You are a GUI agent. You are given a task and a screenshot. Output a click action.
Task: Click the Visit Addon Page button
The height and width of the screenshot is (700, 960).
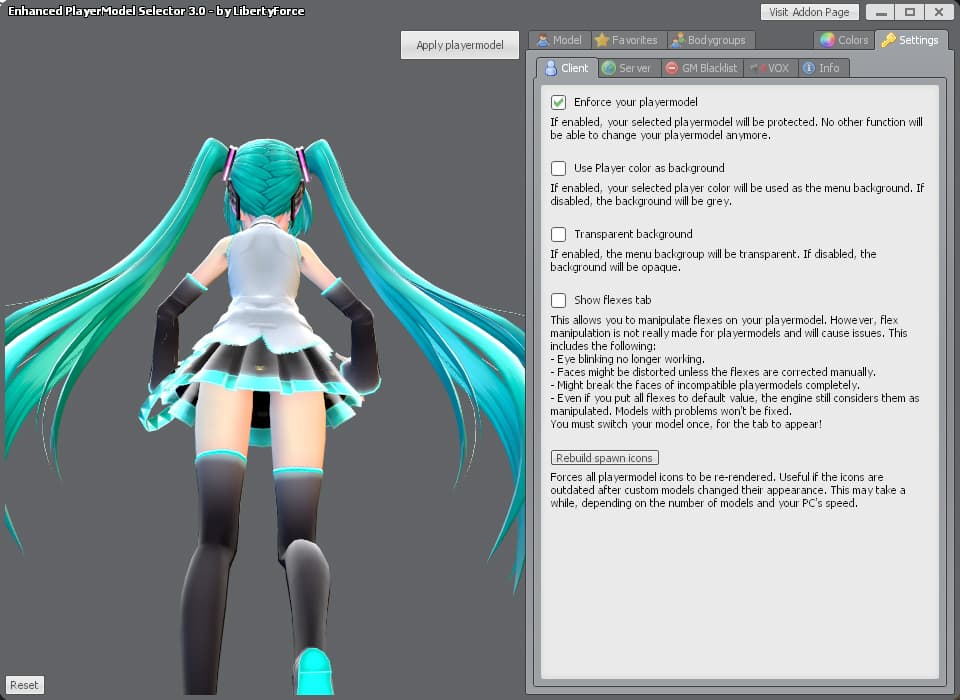click(x=809, y=12)
